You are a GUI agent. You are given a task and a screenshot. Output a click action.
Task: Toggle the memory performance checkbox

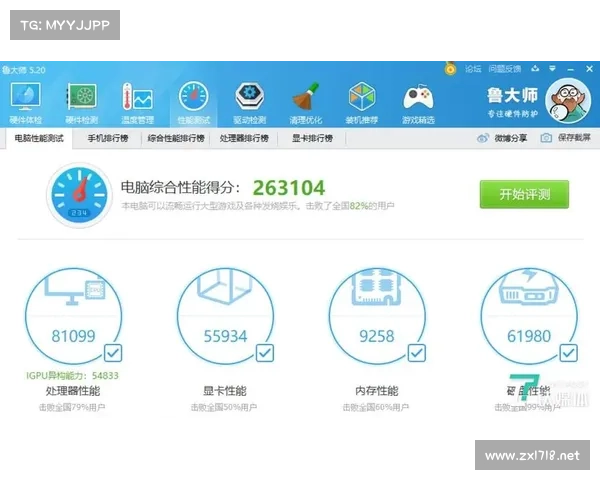point(415,353)
